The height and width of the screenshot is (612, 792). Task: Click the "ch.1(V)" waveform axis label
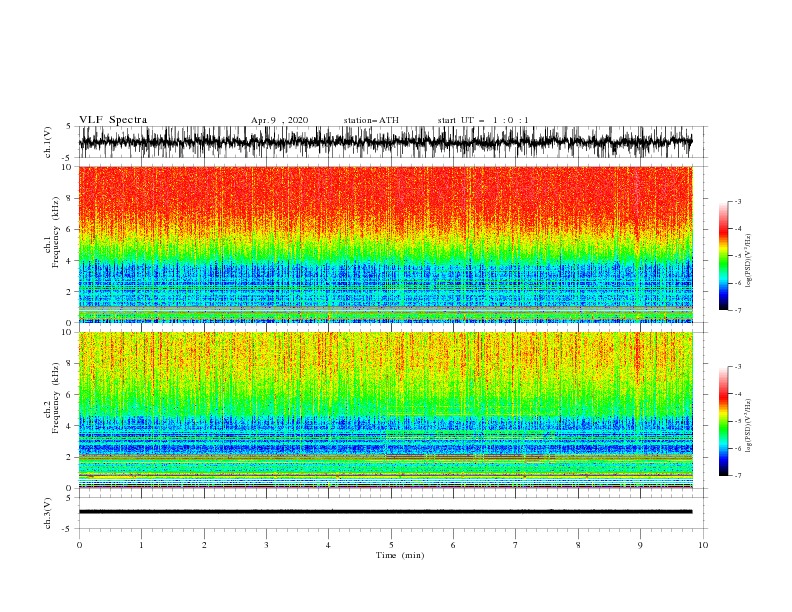click(x=48, y=142)
